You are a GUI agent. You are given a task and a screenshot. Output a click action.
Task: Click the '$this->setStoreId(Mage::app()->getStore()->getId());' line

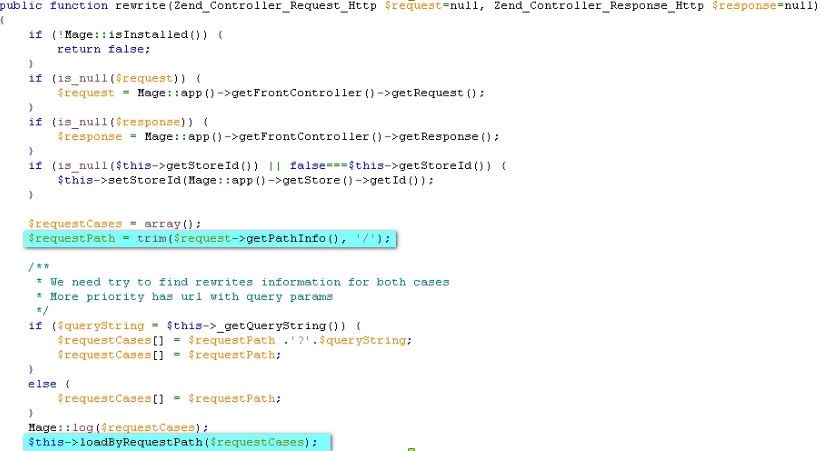coord(246,181)
